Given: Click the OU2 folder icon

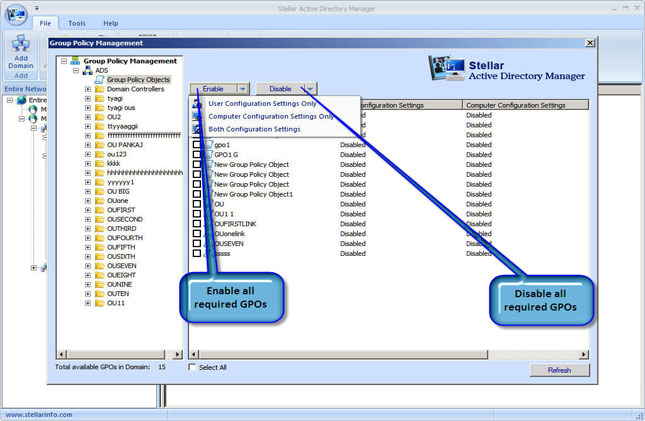Looking at the screenshot, I should (x=99, y=117).
